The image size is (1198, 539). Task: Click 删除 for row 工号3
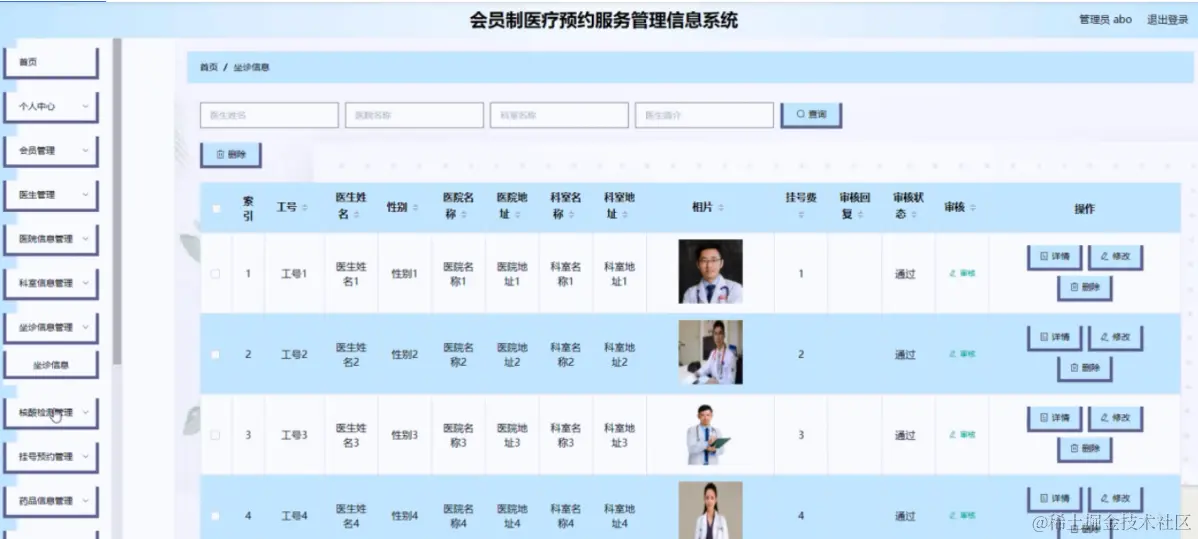click(x=1085, y=449)
